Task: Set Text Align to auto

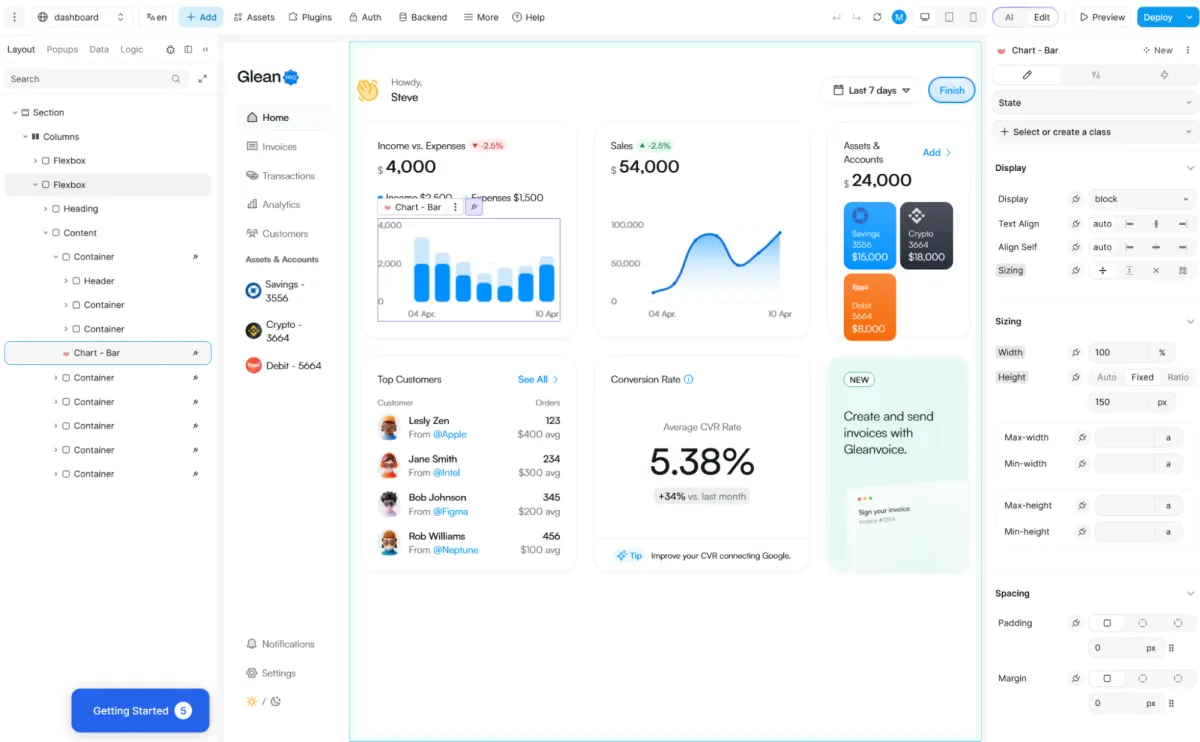Action: pos(1103,224)
